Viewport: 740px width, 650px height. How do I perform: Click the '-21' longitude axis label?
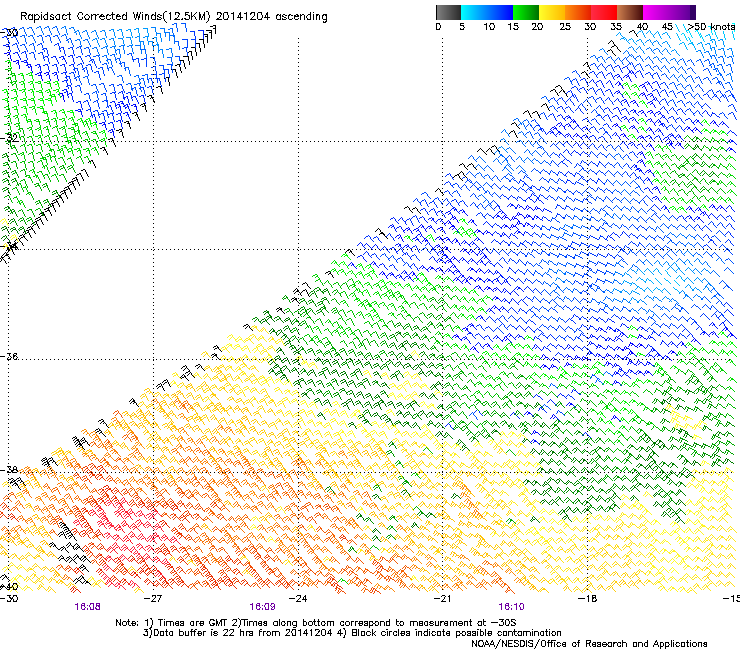coord(442,599)
